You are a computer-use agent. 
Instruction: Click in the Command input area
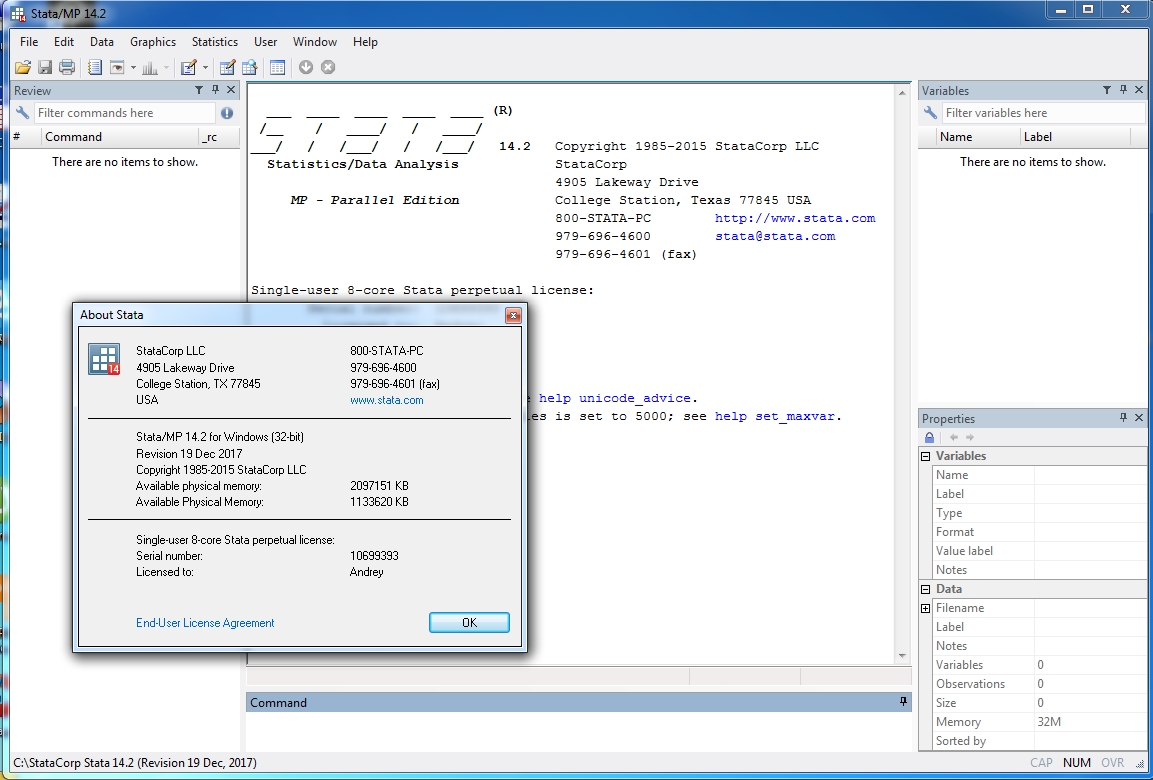point(578,731)
